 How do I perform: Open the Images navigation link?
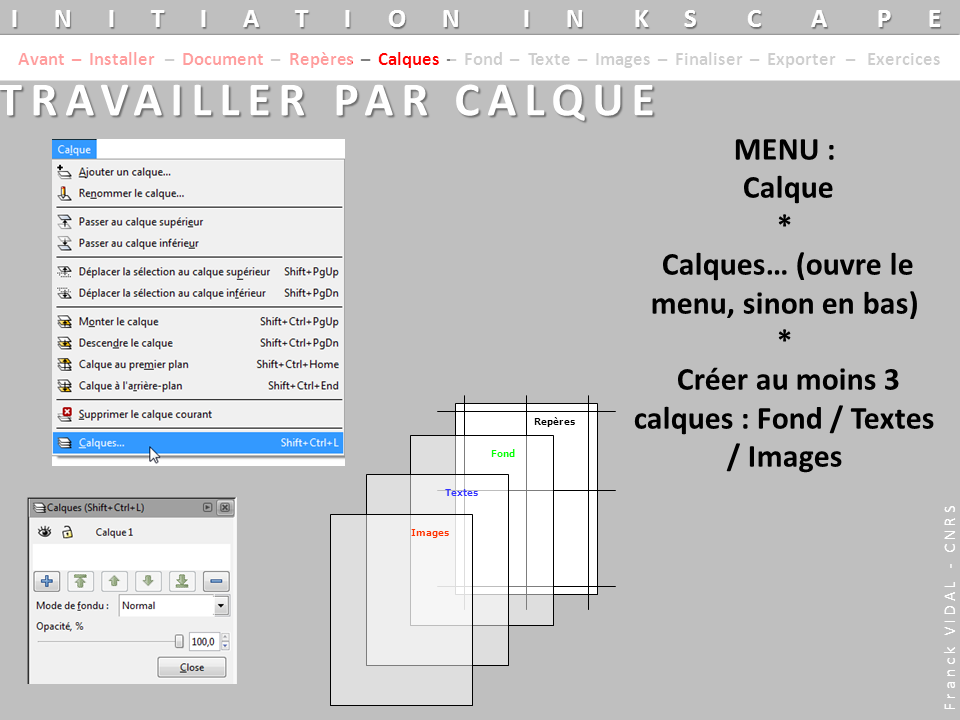pos(623,59)
